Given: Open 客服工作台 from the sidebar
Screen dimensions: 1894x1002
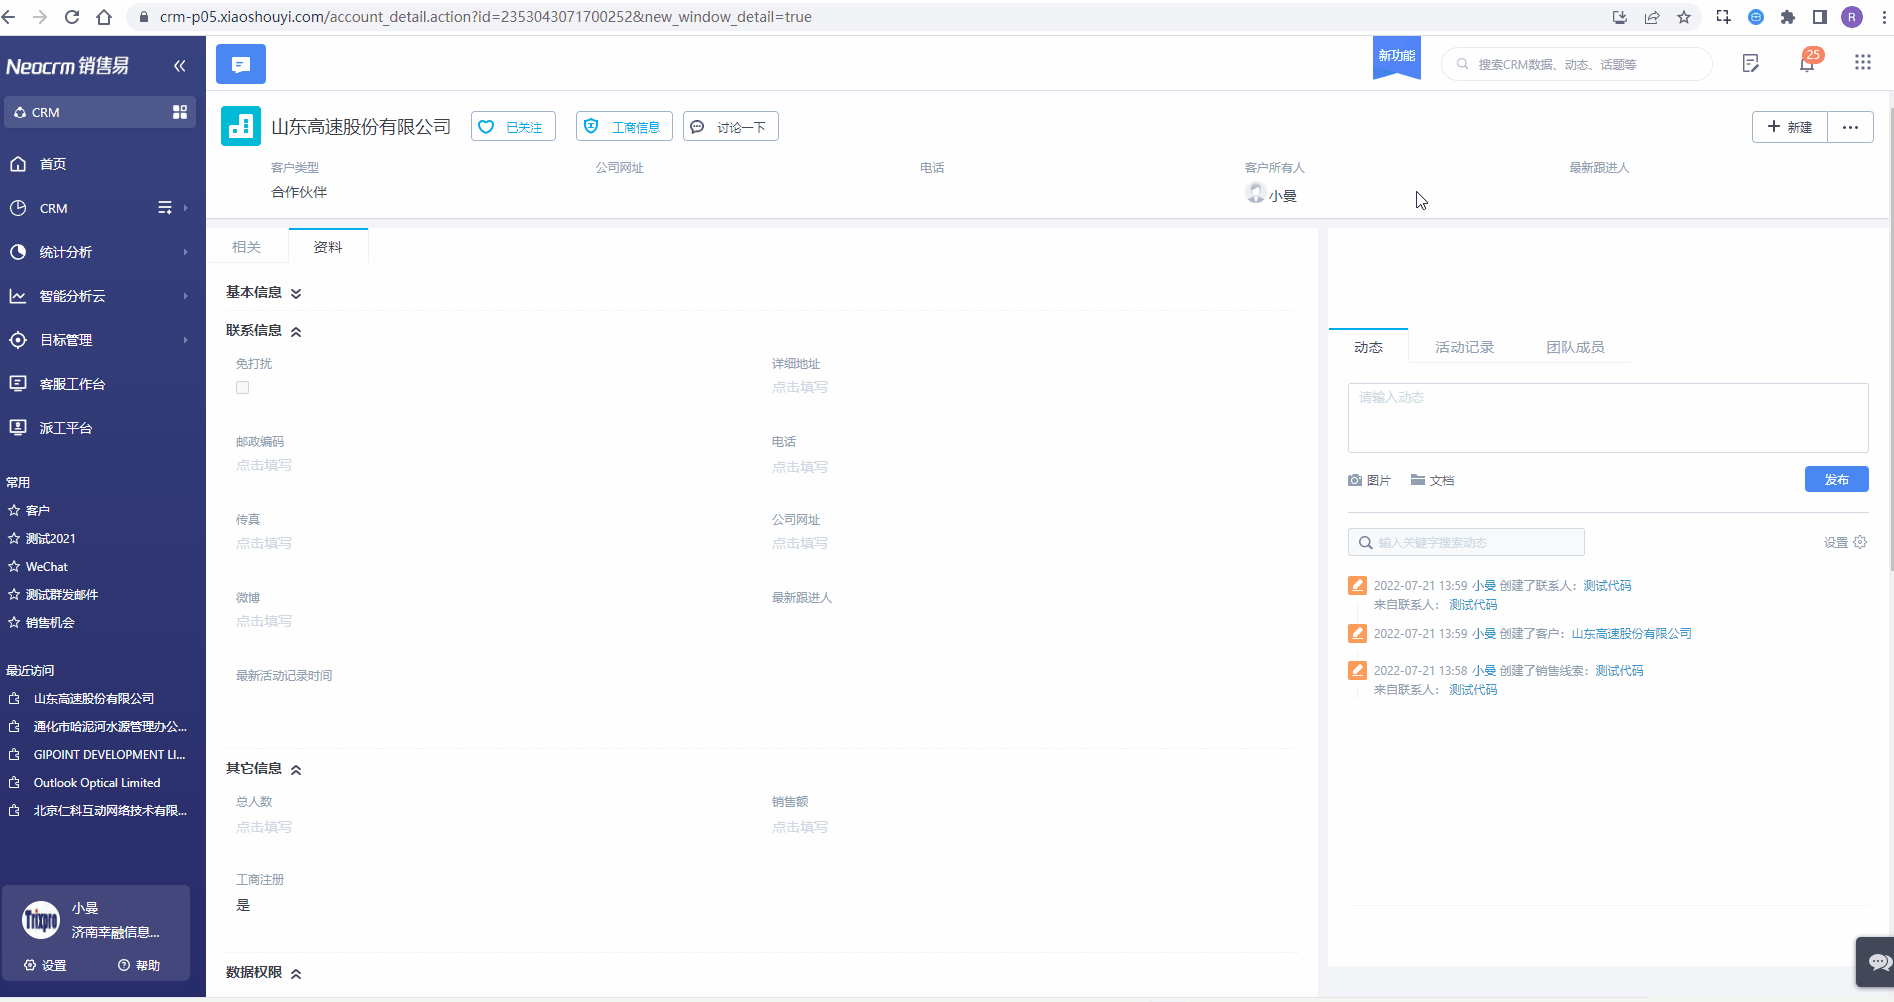Looking at the screenshot, I should point(74,383).
